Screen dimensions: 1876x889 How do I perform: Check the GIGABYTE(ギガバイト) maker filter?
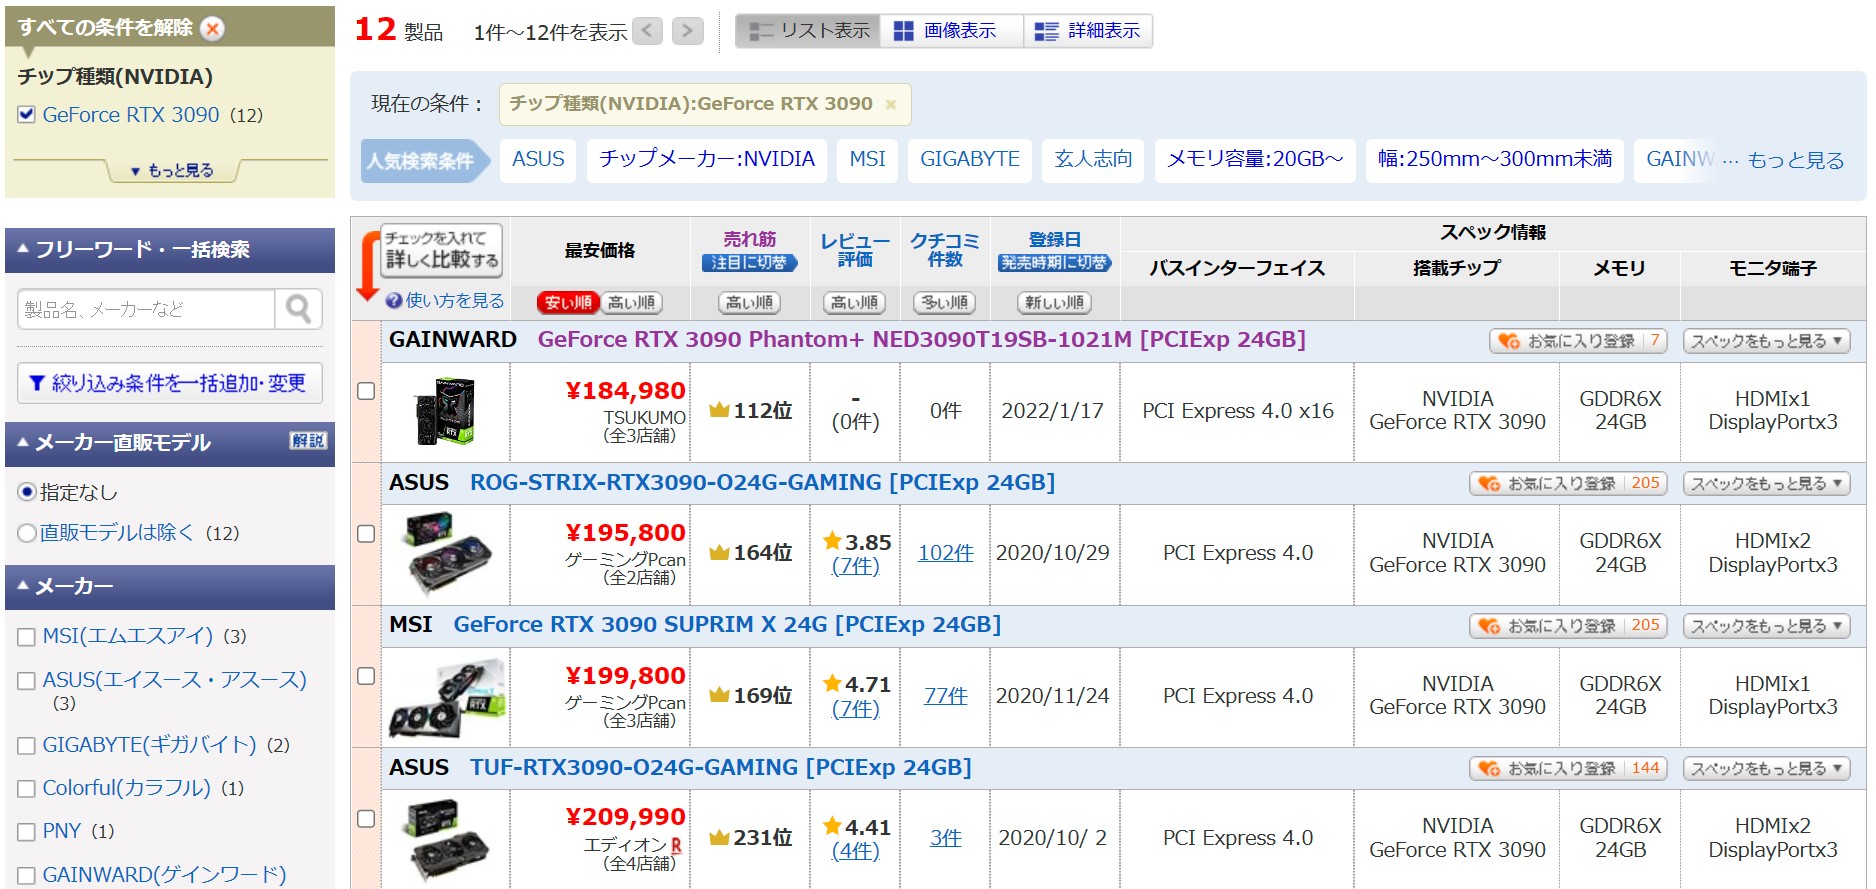click(27, 746)
